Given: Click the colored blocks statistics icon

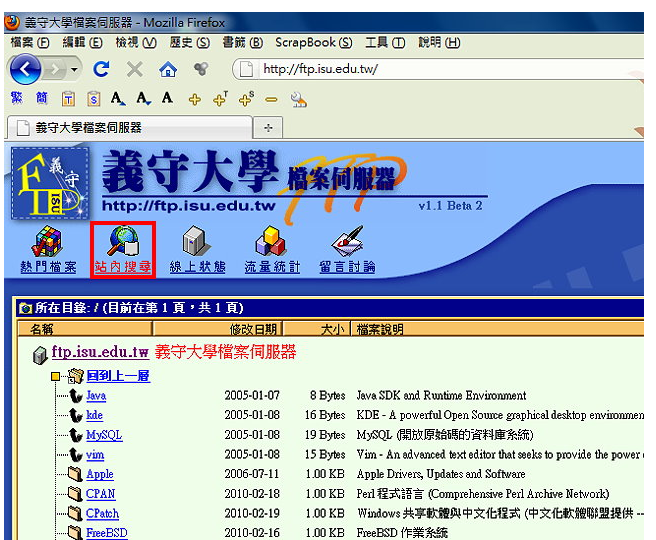Looking at the screenshot, I should [x=270, y=241].
